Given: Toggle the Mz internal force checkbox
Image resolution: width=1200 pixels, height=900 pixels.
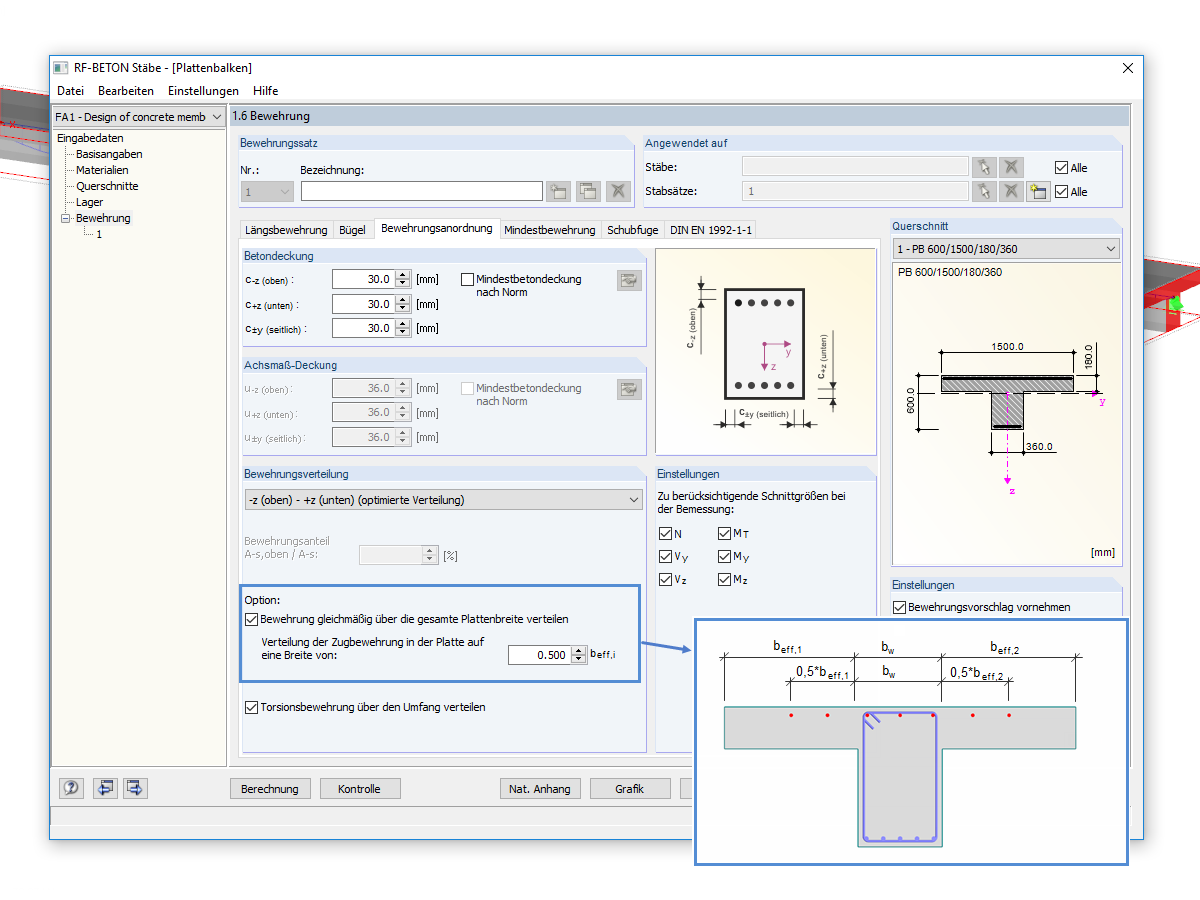Looking at the screenshot, I should [x=725, y=580].
